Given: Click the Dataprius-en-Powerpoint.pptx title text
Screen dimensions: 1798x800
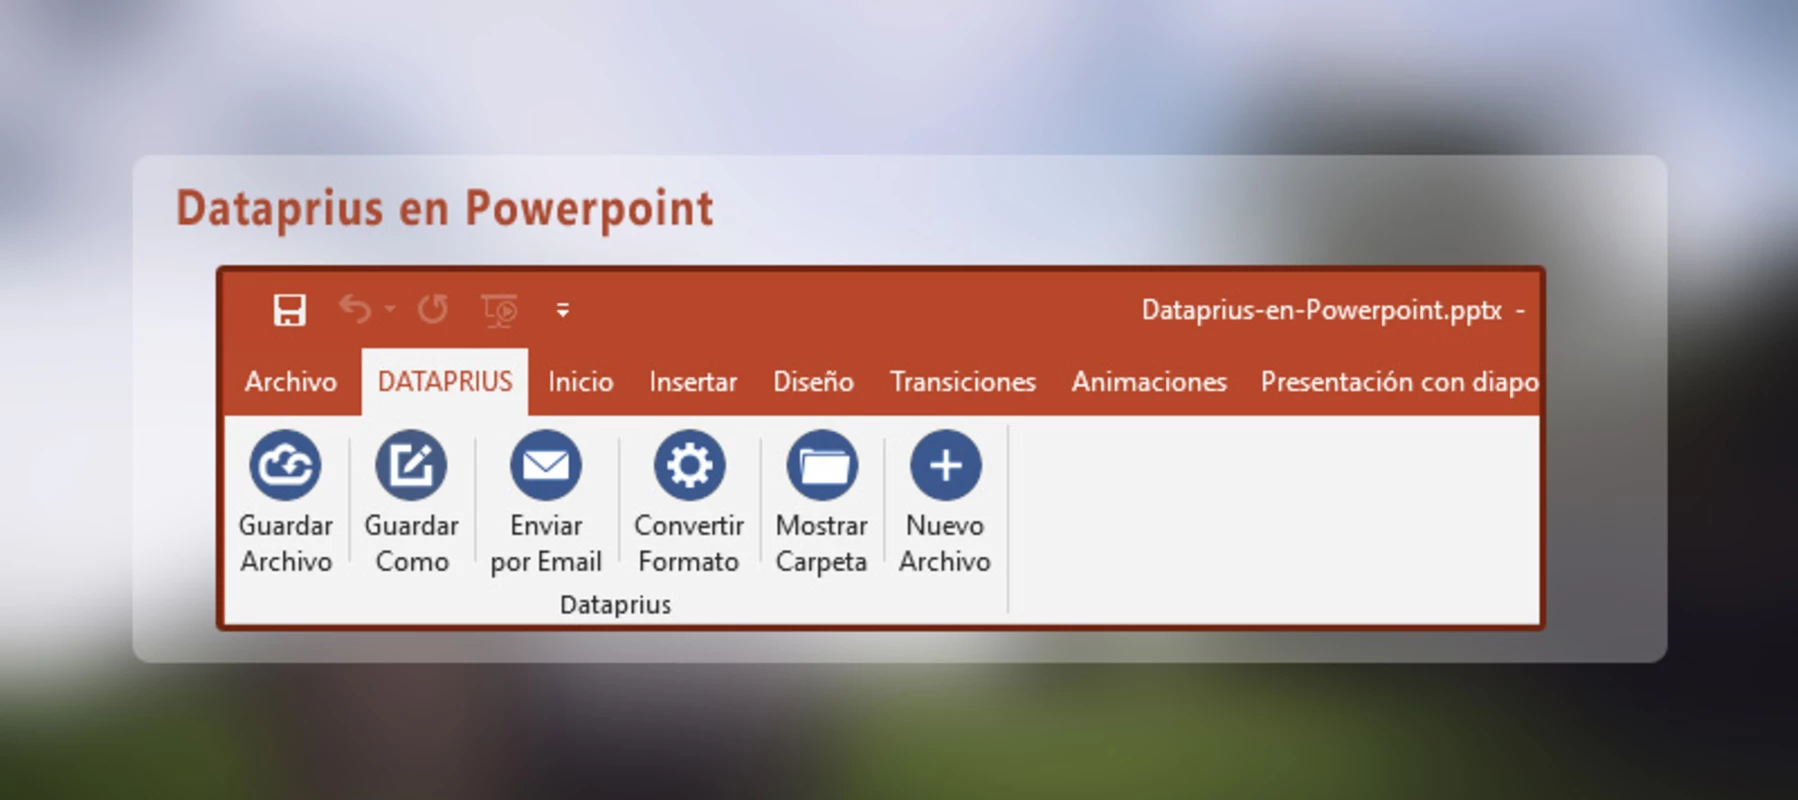Looking at the screenshot, I should point(1322,310).
